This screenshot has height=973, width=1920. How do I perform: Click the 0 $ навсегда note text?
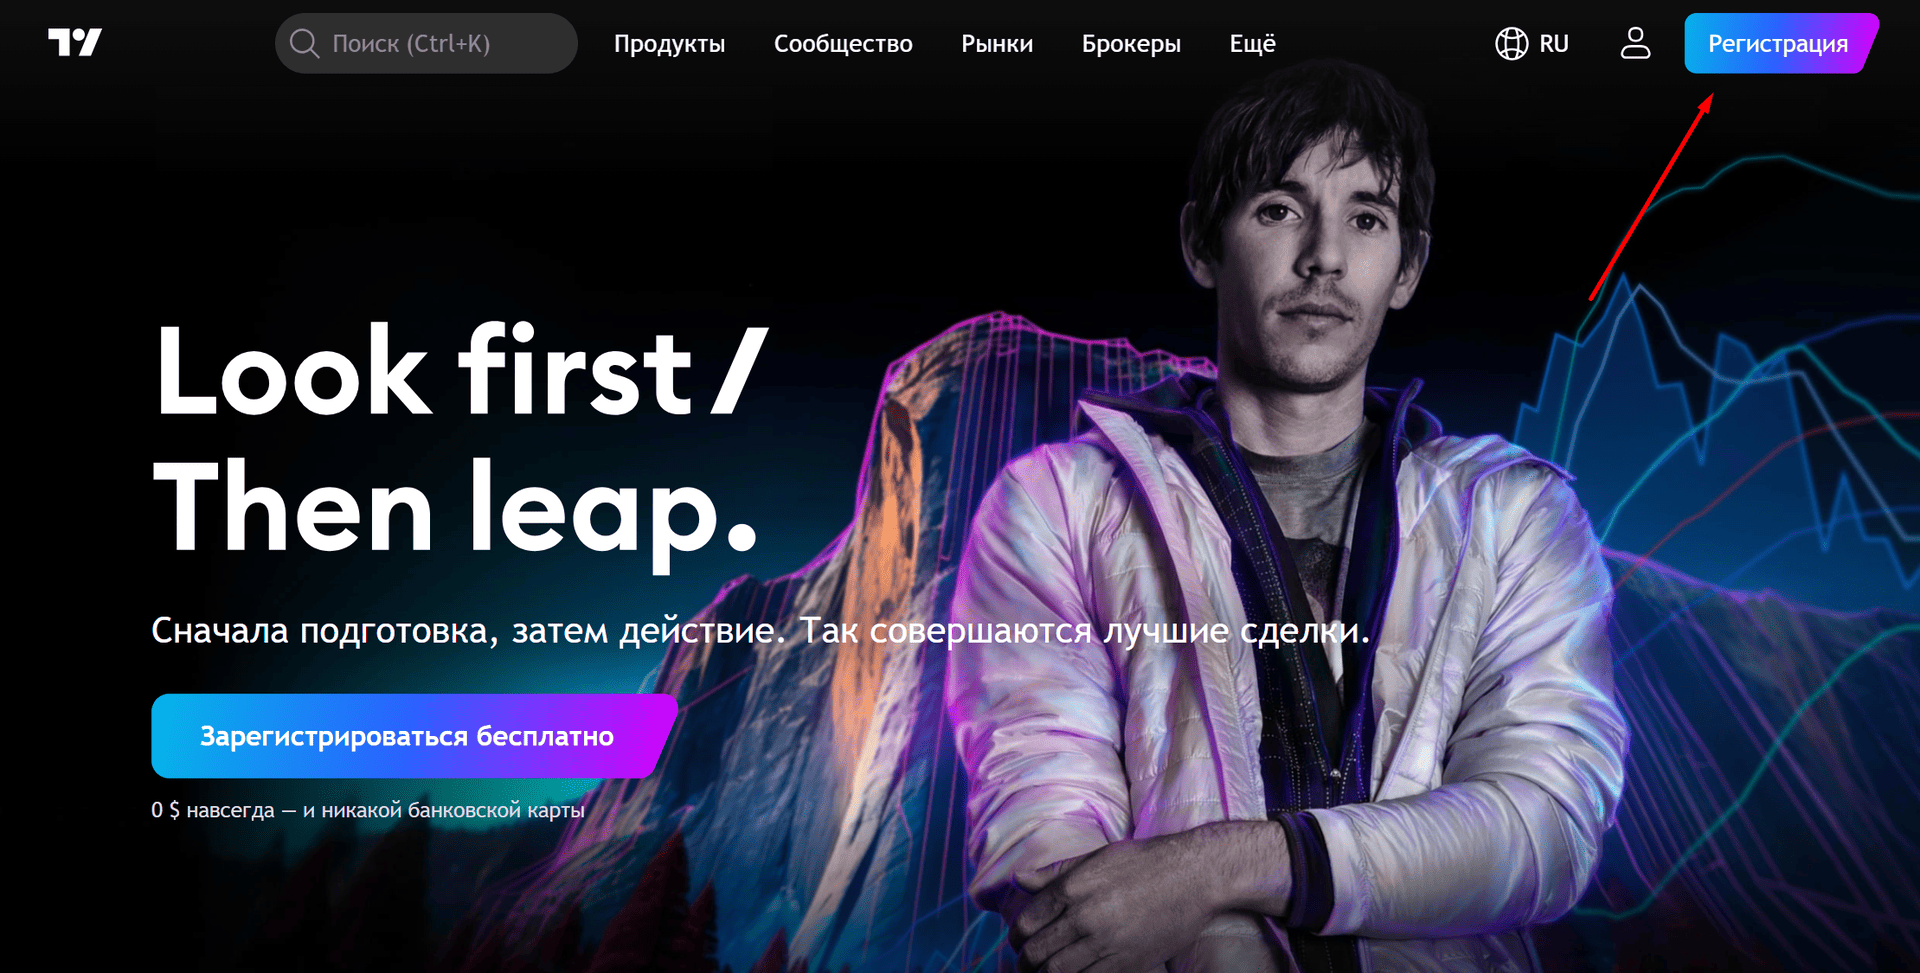click(x=368, y=810)
